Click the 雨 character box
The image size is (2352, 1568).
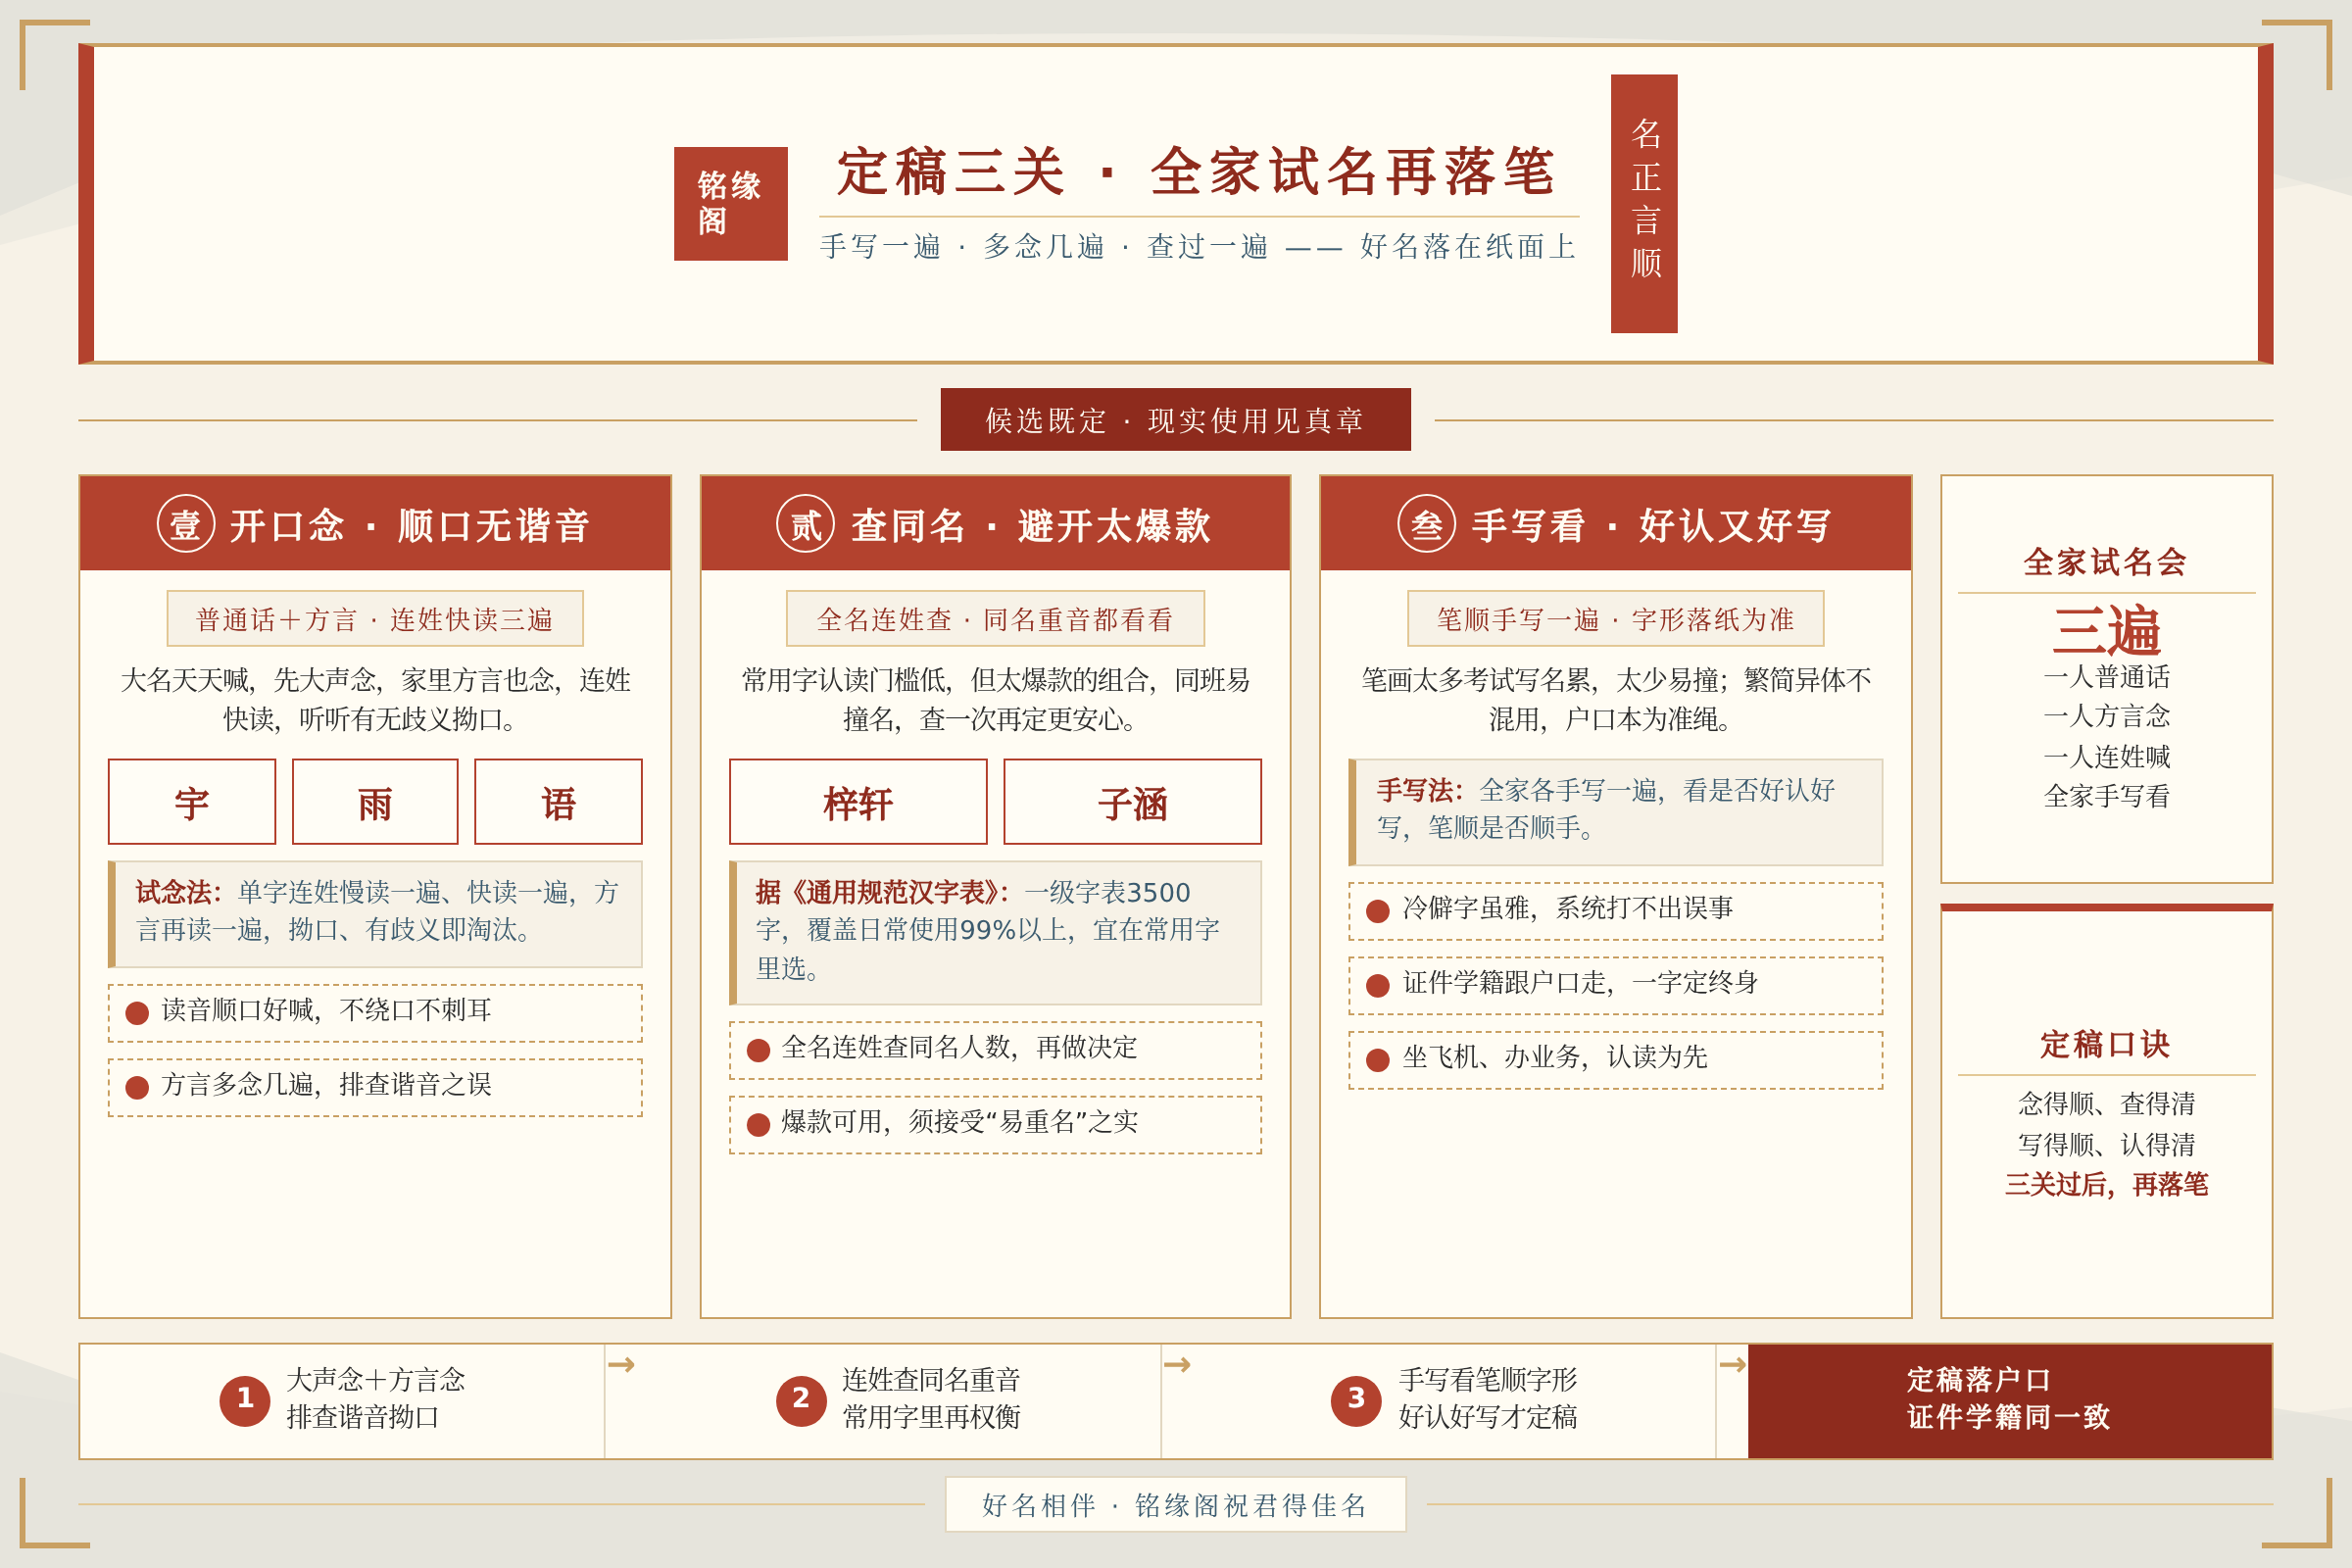click(375, 802)
